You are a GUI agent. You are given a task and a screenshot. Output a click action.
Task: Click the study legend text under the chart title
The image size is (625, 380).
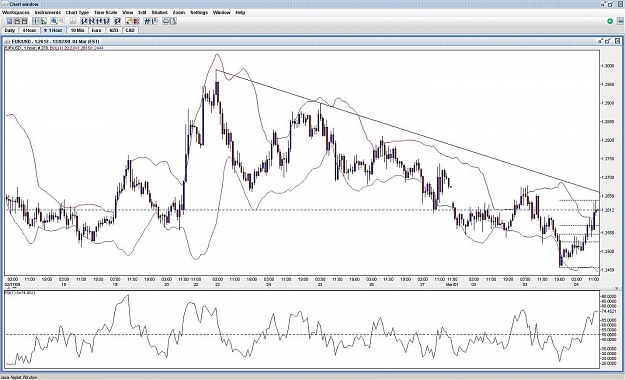coord(54,48)
